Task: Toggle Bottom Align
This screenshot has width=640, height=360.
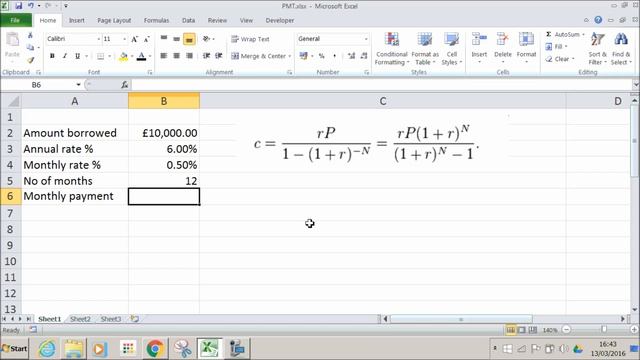Action: point(189,39)
